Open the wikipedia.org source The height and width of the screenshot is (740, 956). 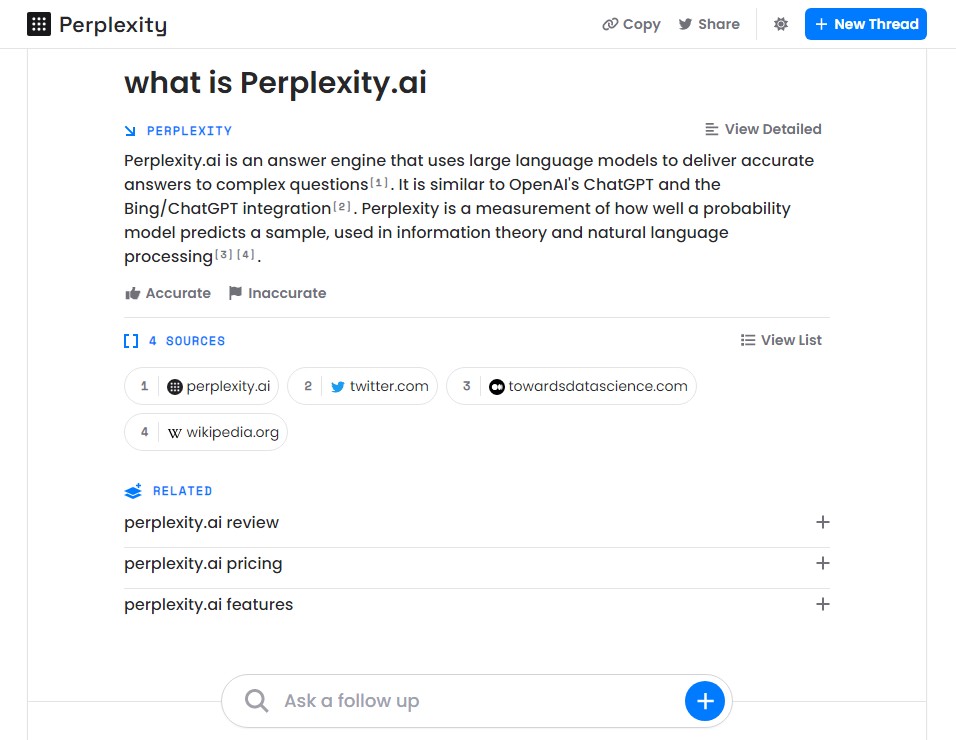[205, 432]
